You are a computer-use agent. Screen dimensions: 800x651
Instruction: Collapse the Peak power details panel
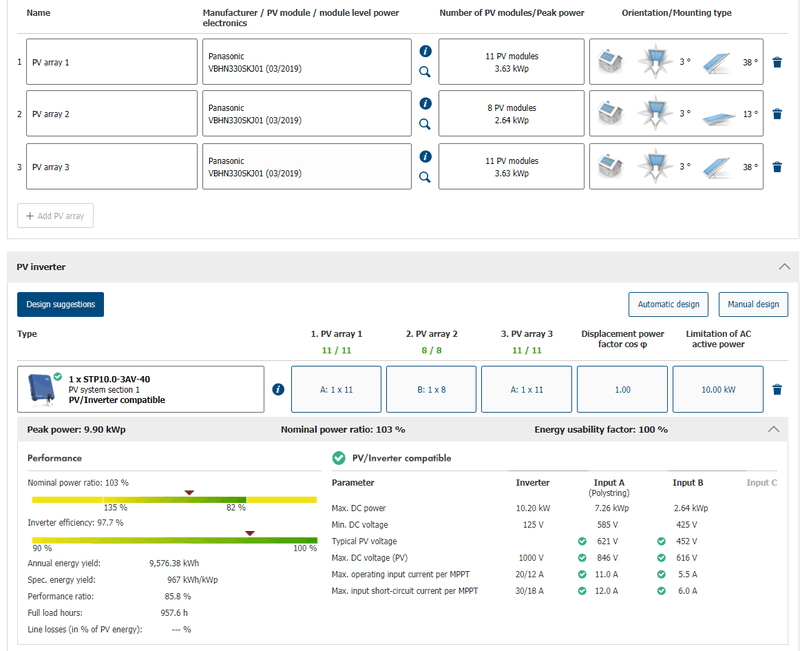pos(772,429)
